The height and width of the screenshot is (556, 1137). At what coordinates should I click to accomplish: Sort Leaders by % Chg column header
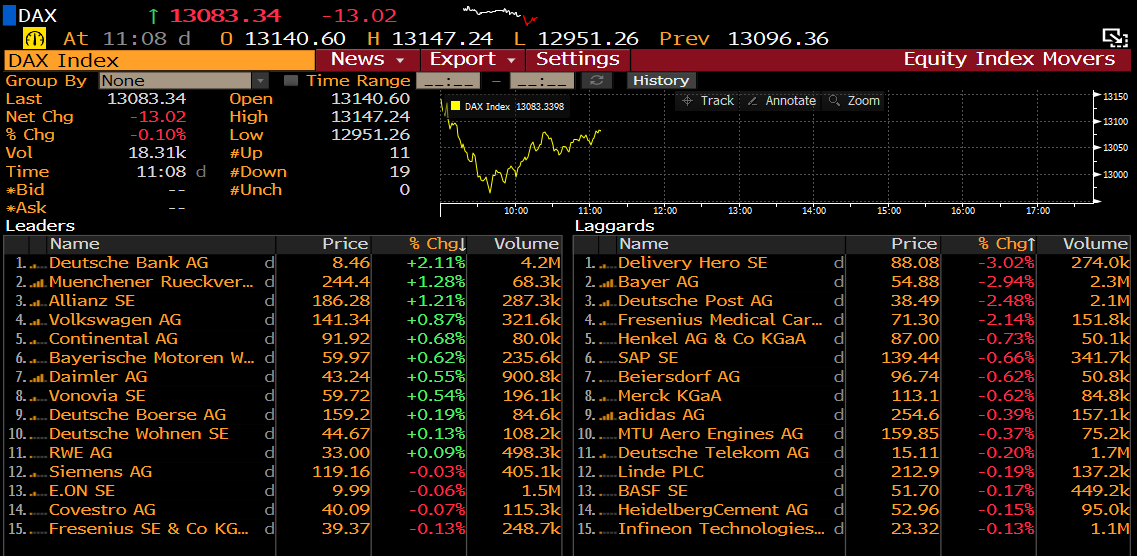437,244
